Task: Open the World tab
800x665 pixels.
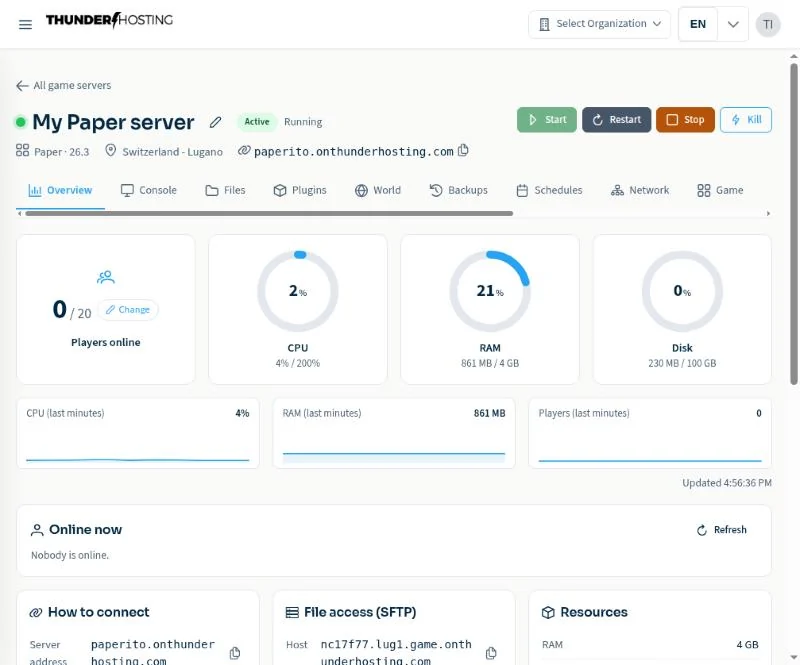Action: (378, 190)
